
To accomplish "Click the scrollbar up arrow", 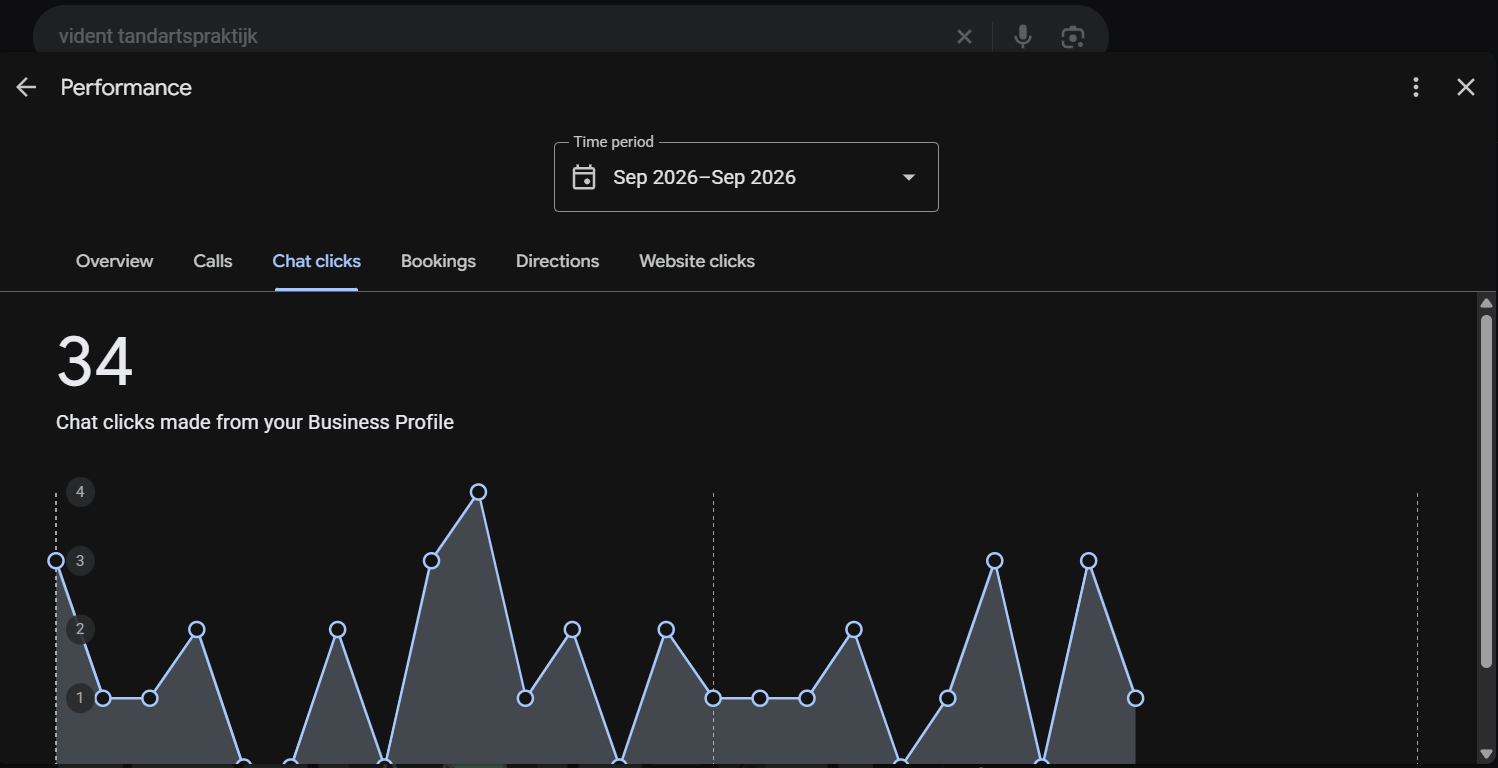I will pos(1487,303).
